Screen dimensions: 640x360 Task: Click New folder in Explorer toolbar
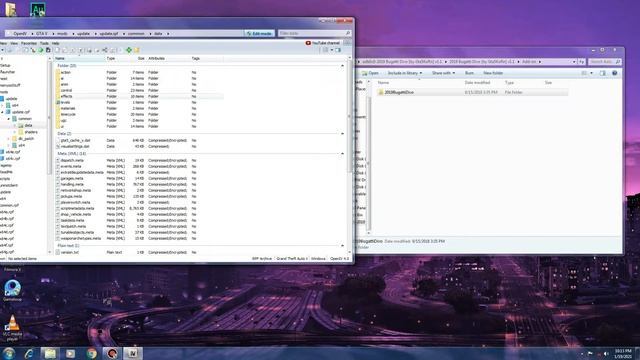[x=493, y=73]
